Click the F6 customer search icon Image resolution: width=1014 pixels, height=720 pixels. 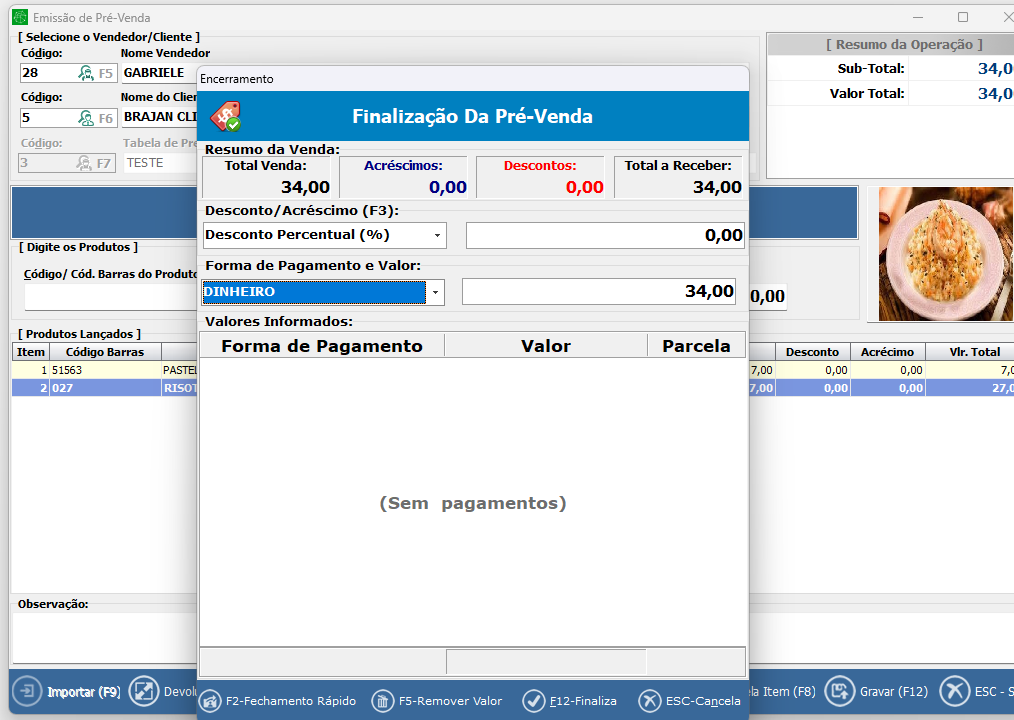[x=86, y=118]
